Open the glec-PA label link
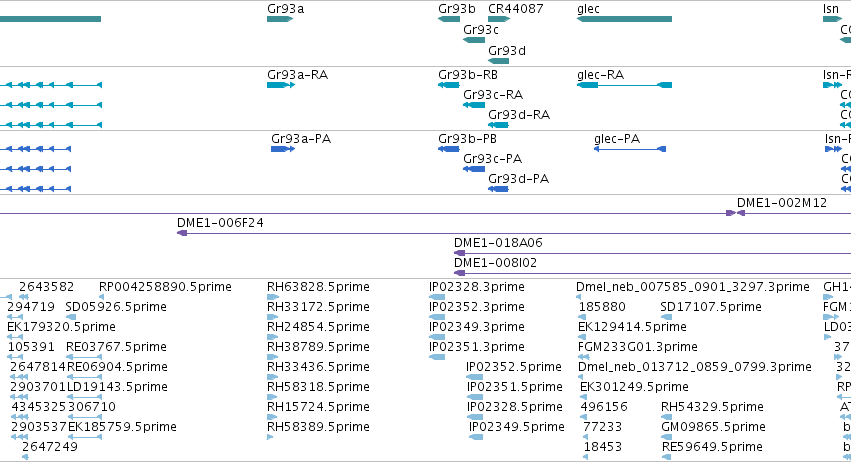The width and height of the screenshot is (851, 462). [617, 139]
